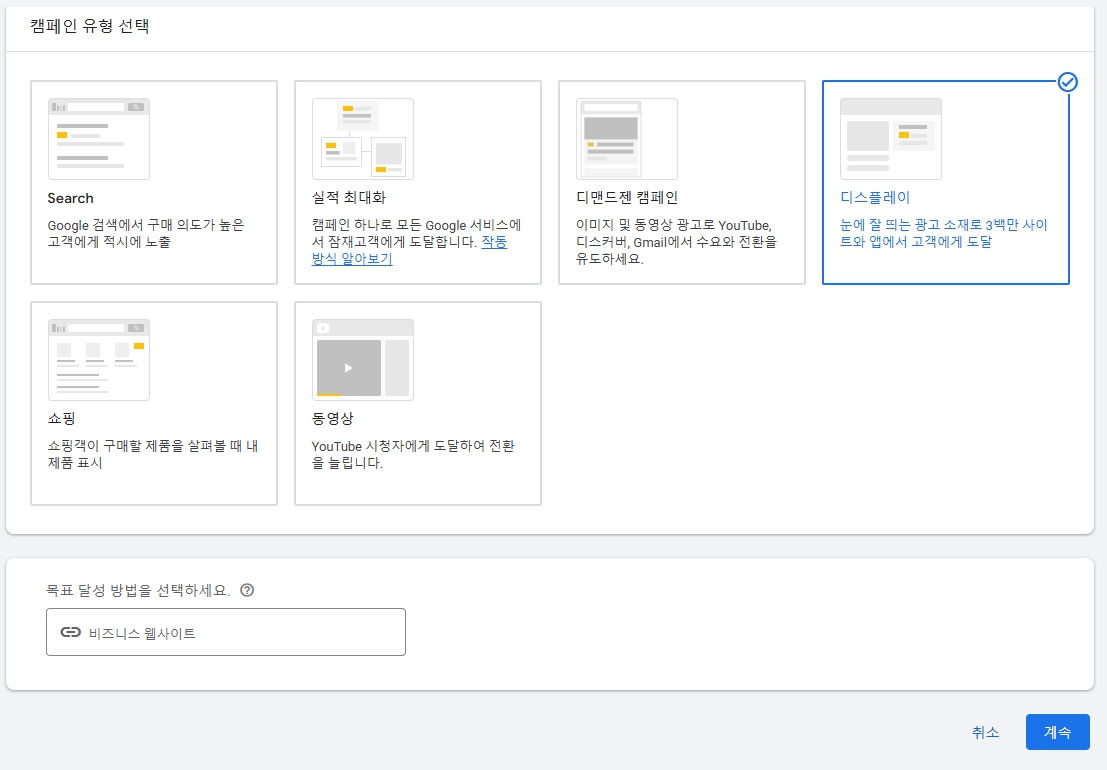This screenshot has height=770, width=1107.
Task: Click the 동영상 description about YouTube 시청자
Action: pyautogui.click(x=413, y=455)
